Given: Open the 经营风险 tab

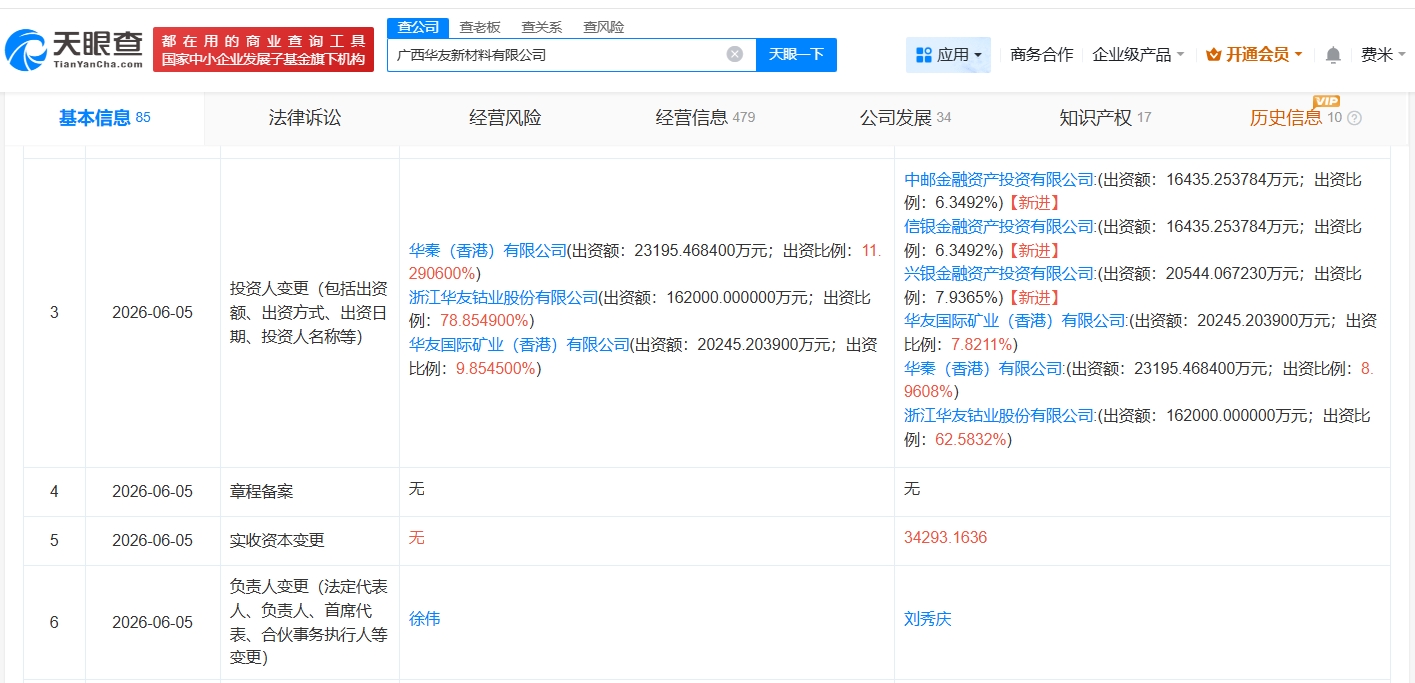Looking at the screenshot, I should point(505,118).
